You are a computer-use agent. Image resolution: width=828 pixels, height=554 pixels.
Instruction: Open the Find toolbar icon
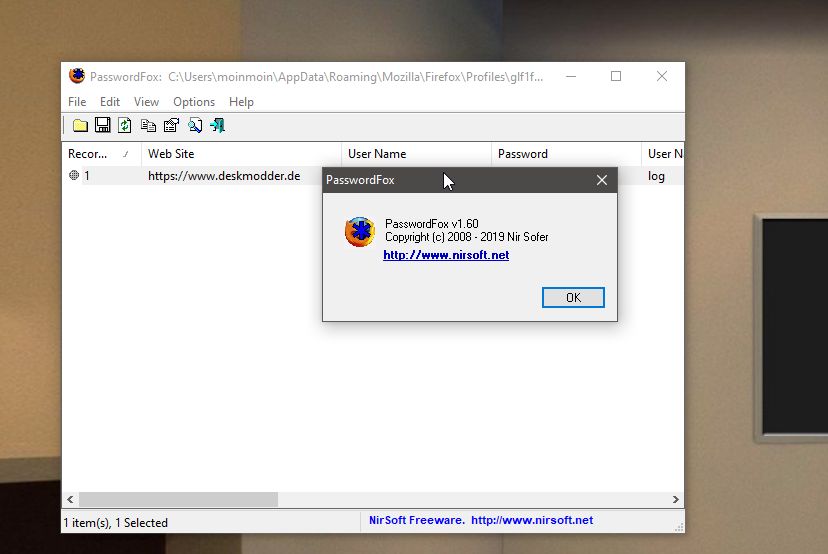195,125
